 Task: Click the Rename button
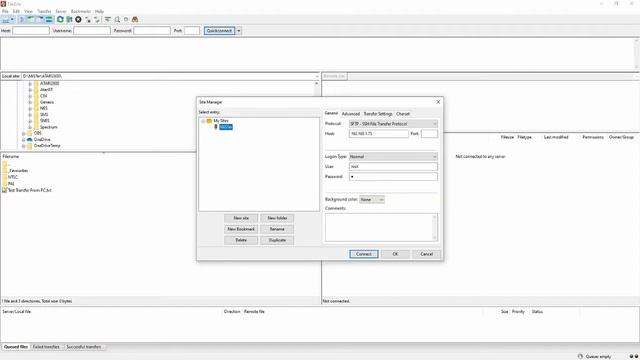click(x=277, y=229)
